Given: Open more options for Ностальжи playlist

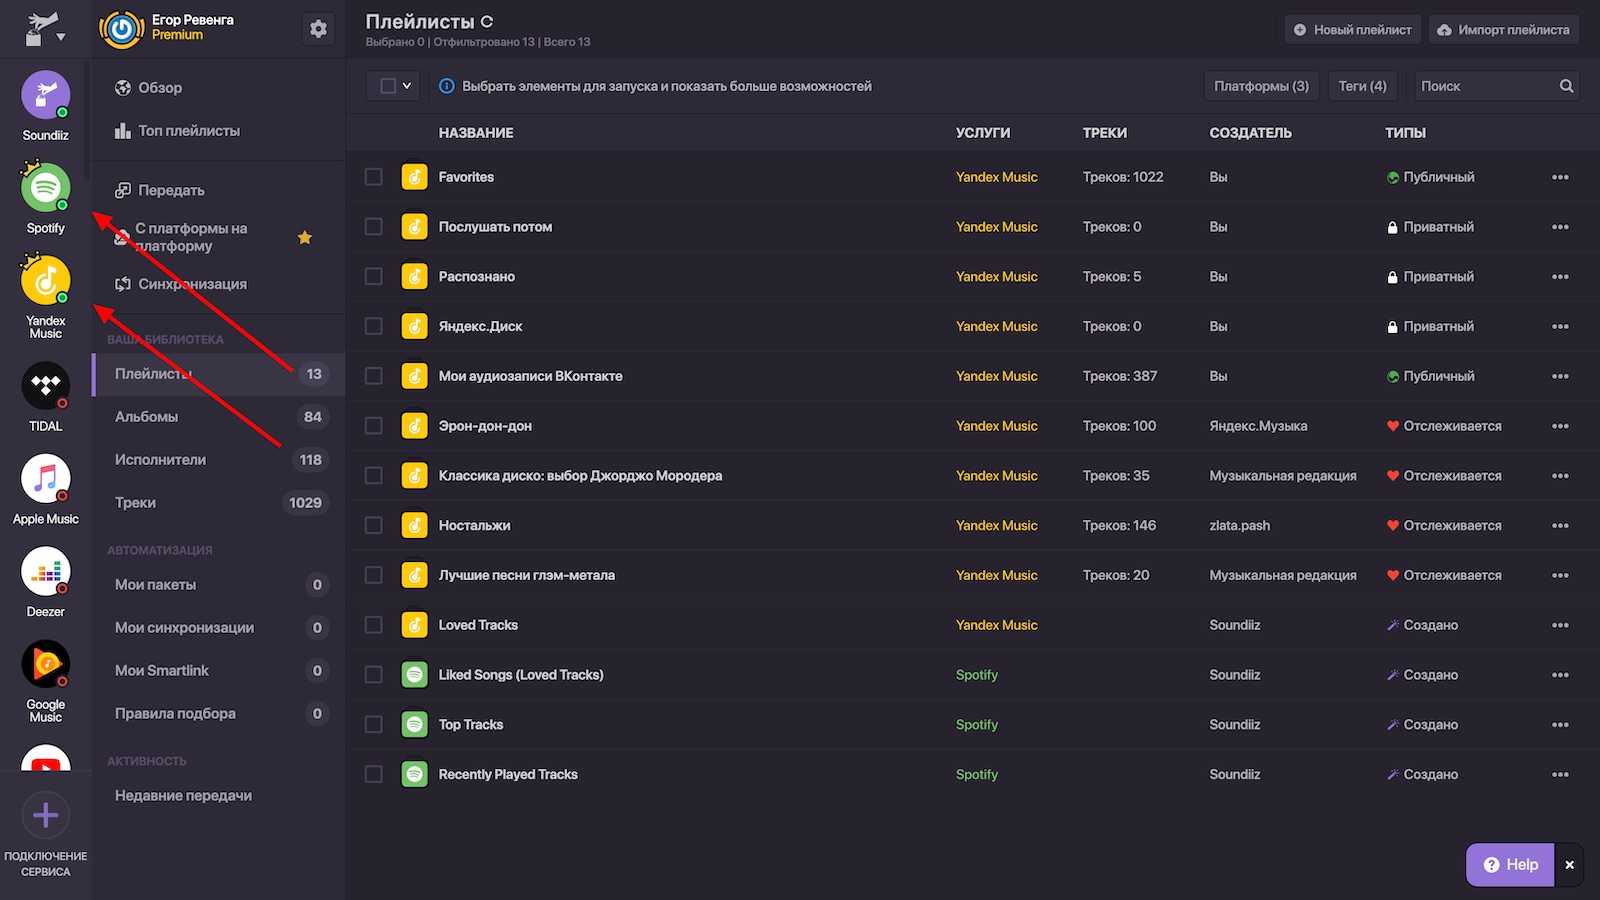Looking at the screenshot, I should [1560, 526].
